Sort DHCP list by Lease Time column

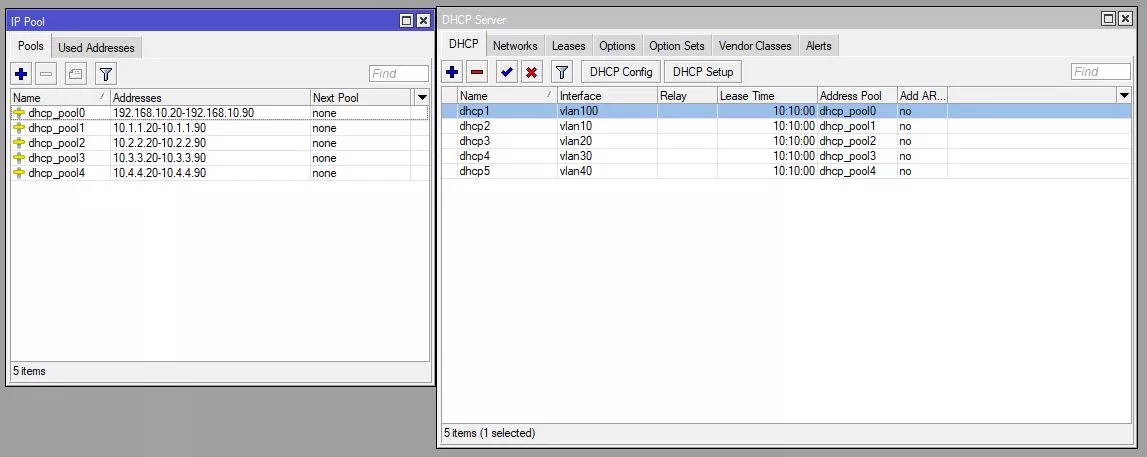(767, 96)
